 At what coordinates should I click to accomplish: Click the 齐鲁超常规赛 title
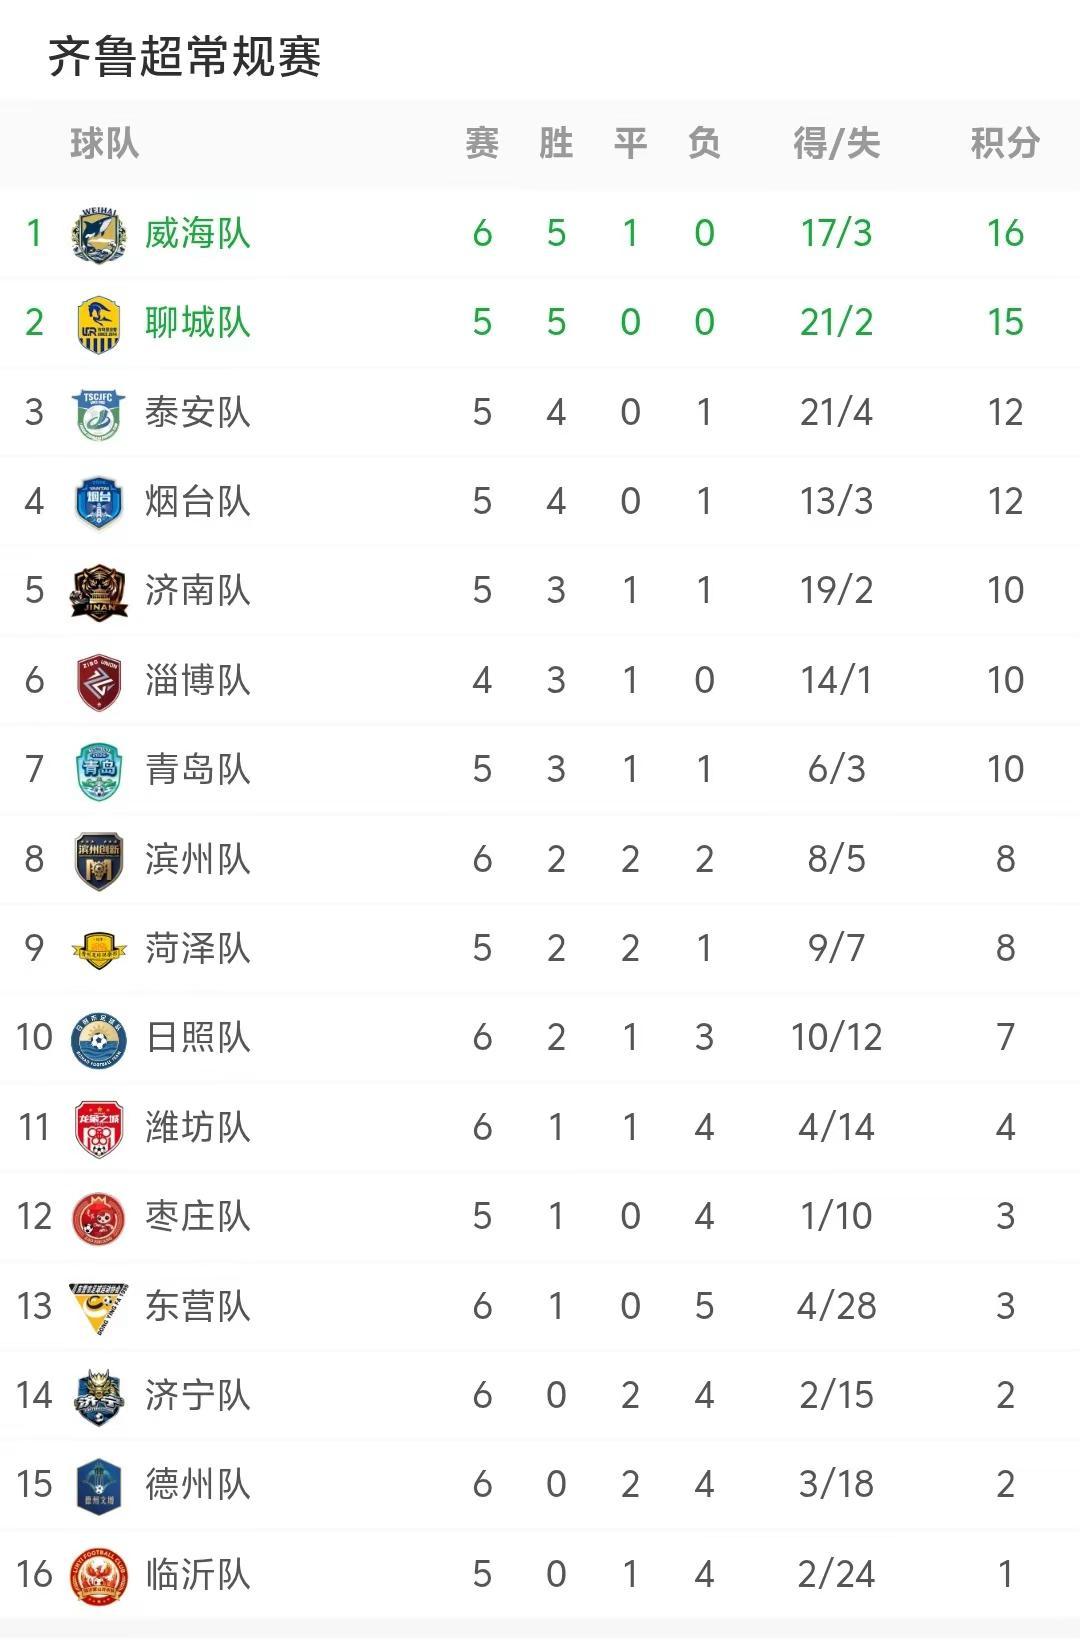point(184,56)
